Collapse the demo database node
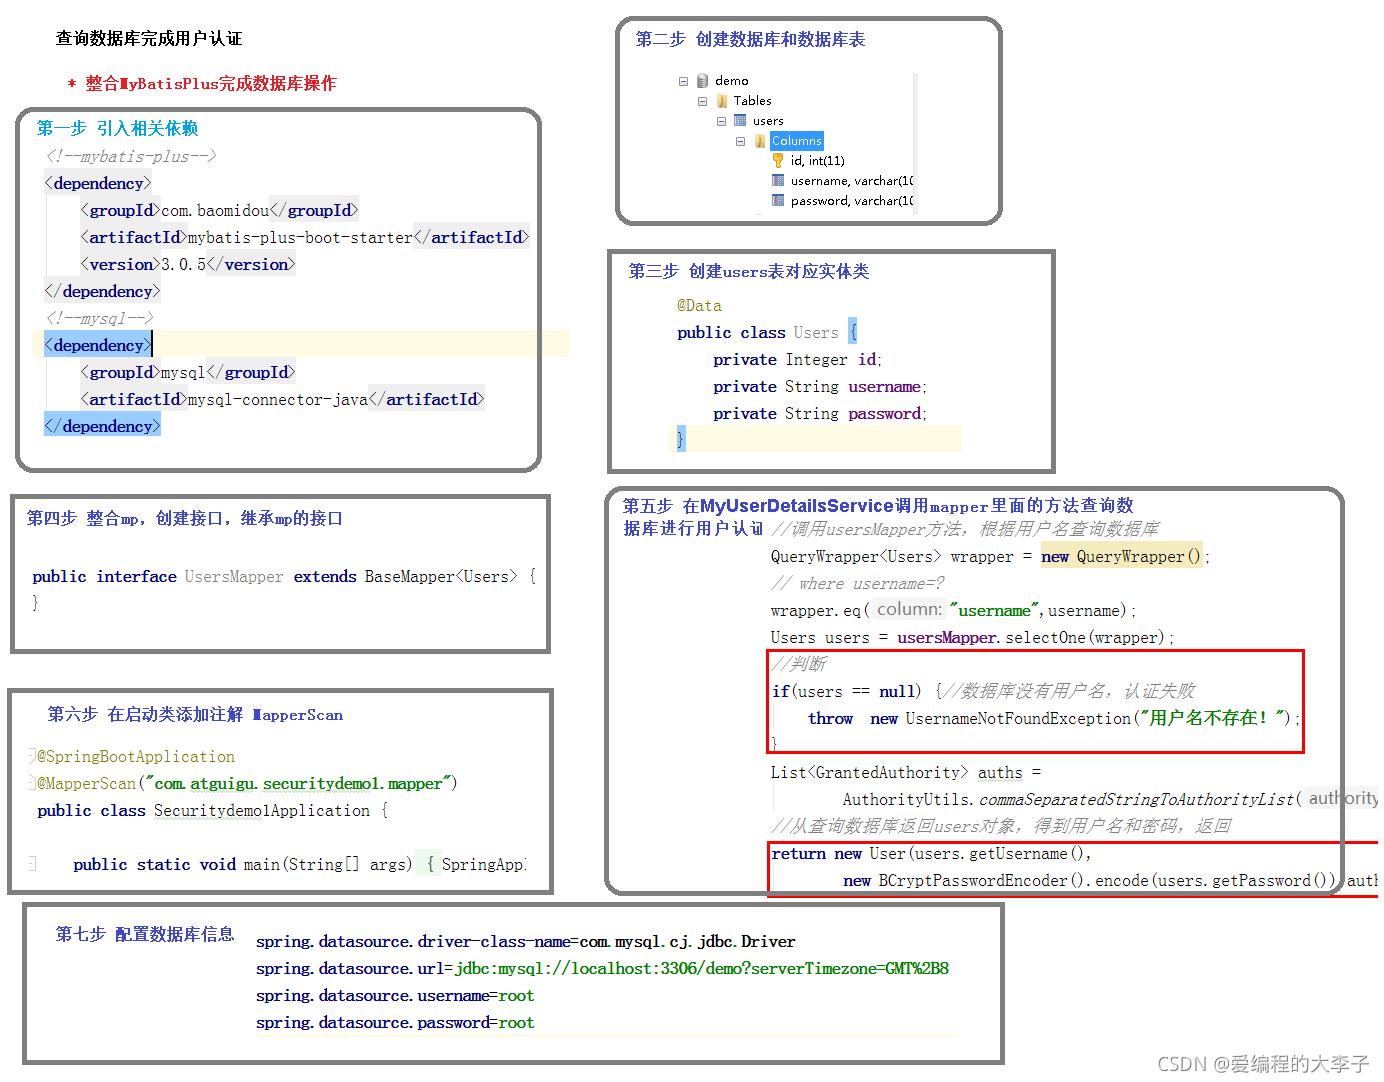The height and width of the screenshot is (1082, 1384). tap(683, 81)
